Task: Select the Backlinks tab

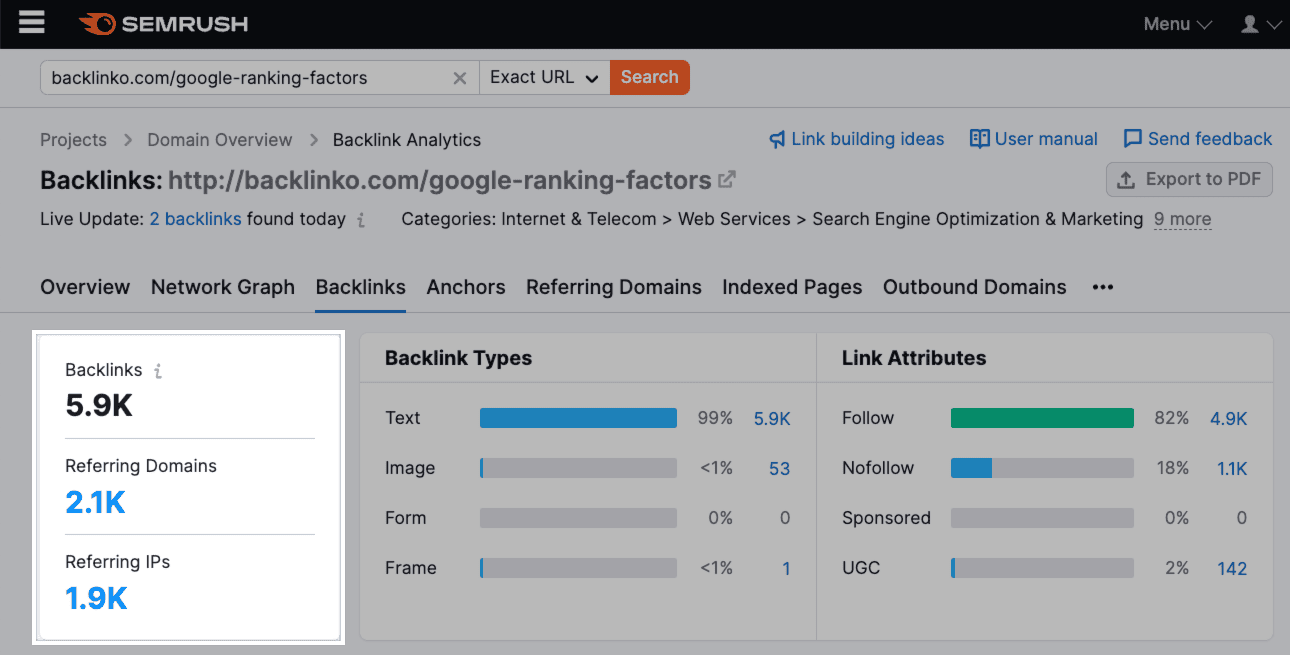Action: pos(361,287)
